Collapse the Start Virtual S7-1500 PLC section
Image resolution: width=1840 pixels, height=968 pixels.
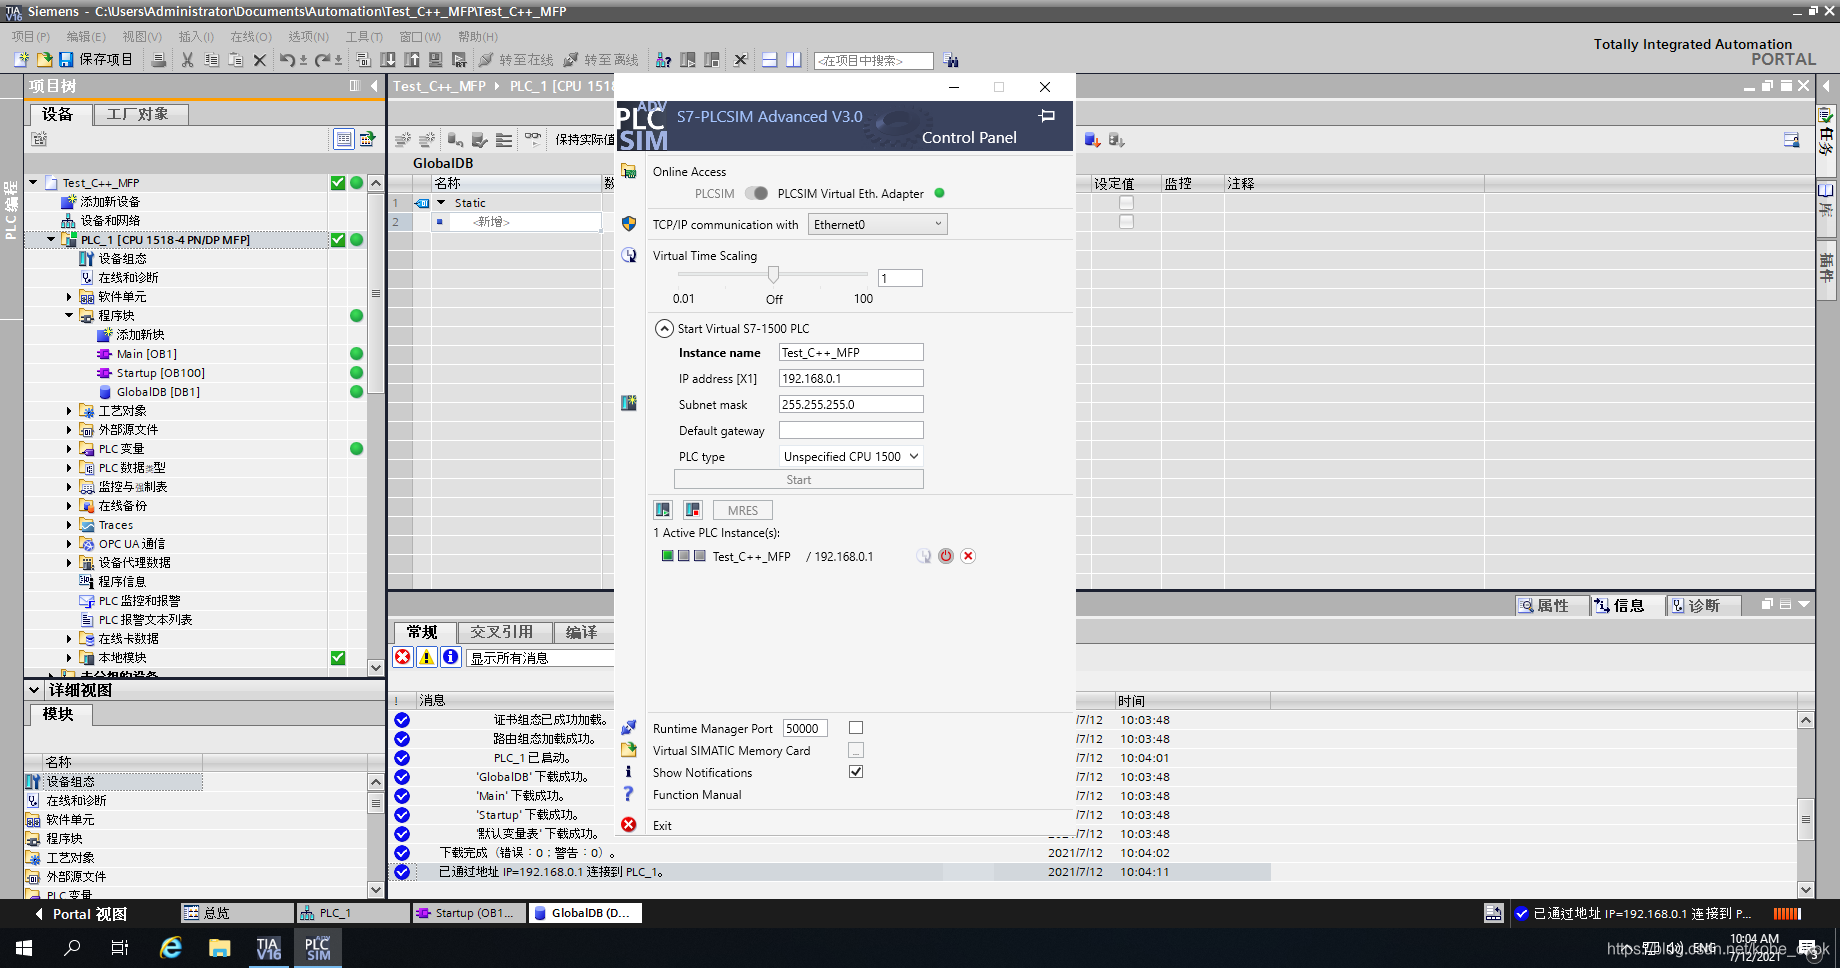(x=664, y=328)
